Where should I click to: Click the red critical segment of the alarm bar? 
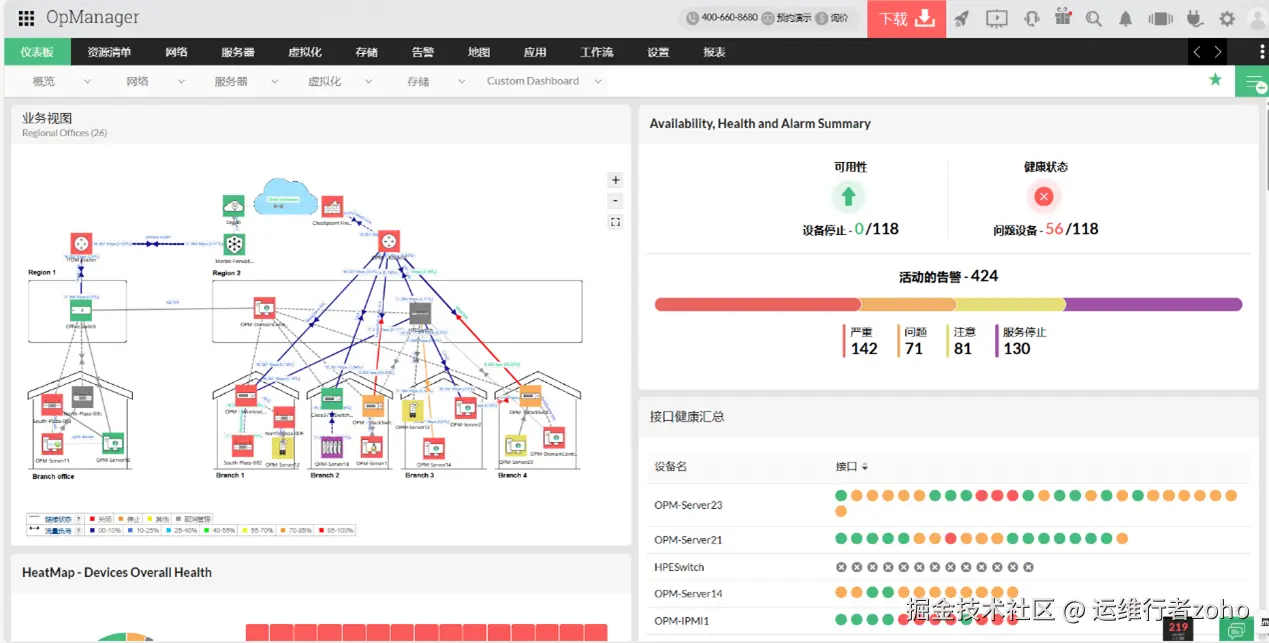point(757,304)
